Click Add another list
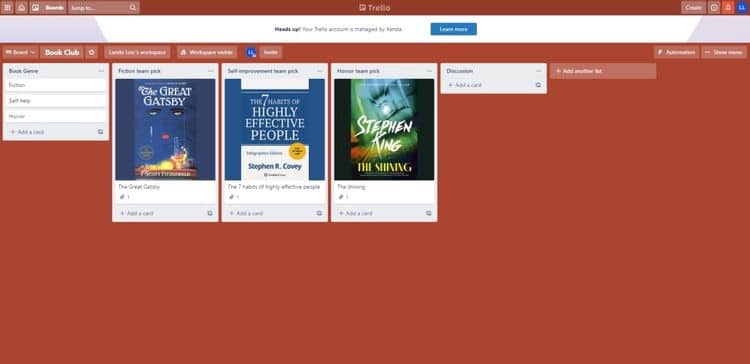The width and height of the screenshot is (750, 364). click(x=603, y=71)
